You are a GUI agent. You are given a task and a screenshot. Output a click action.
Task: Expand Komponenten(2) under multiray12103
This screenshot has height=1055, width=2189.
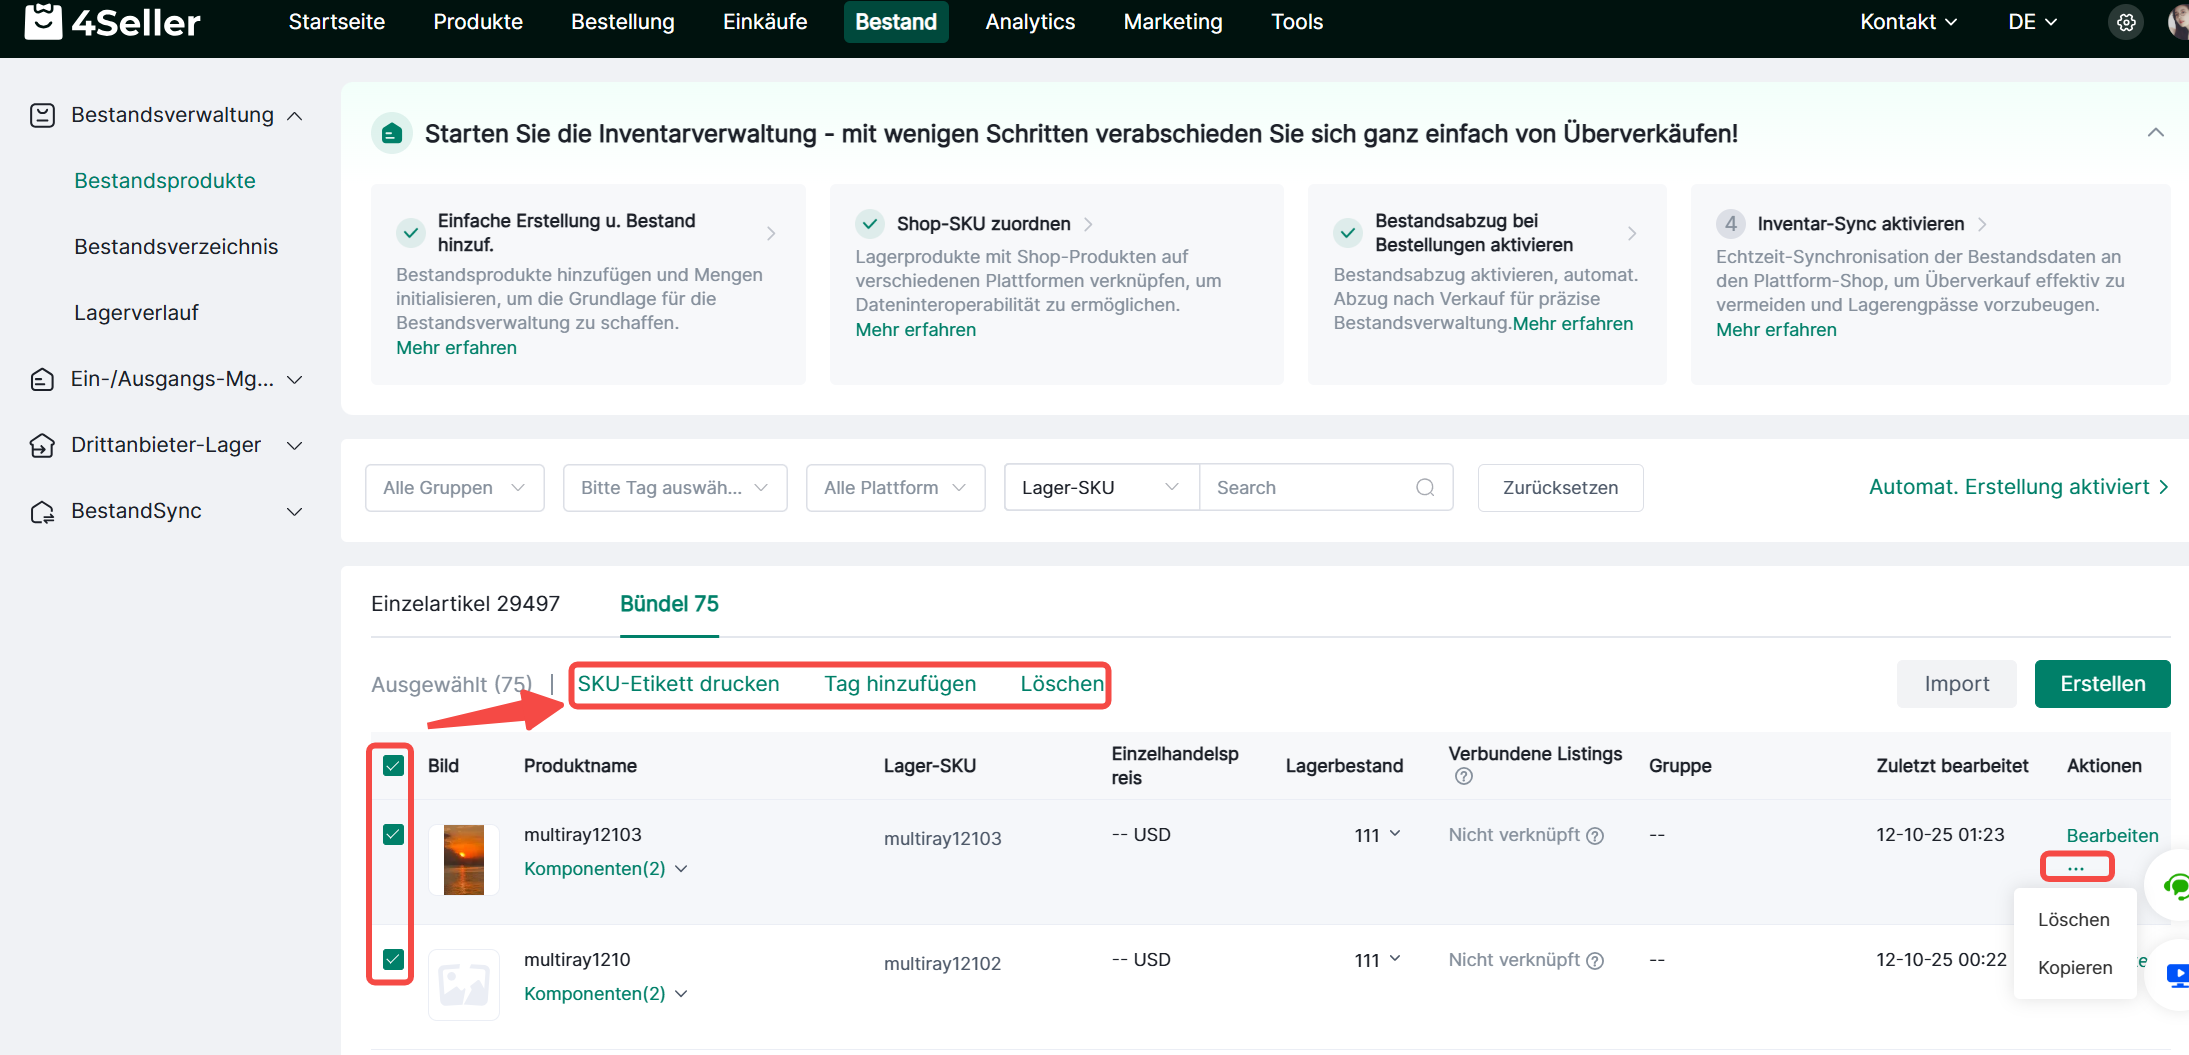click(605, 869)
